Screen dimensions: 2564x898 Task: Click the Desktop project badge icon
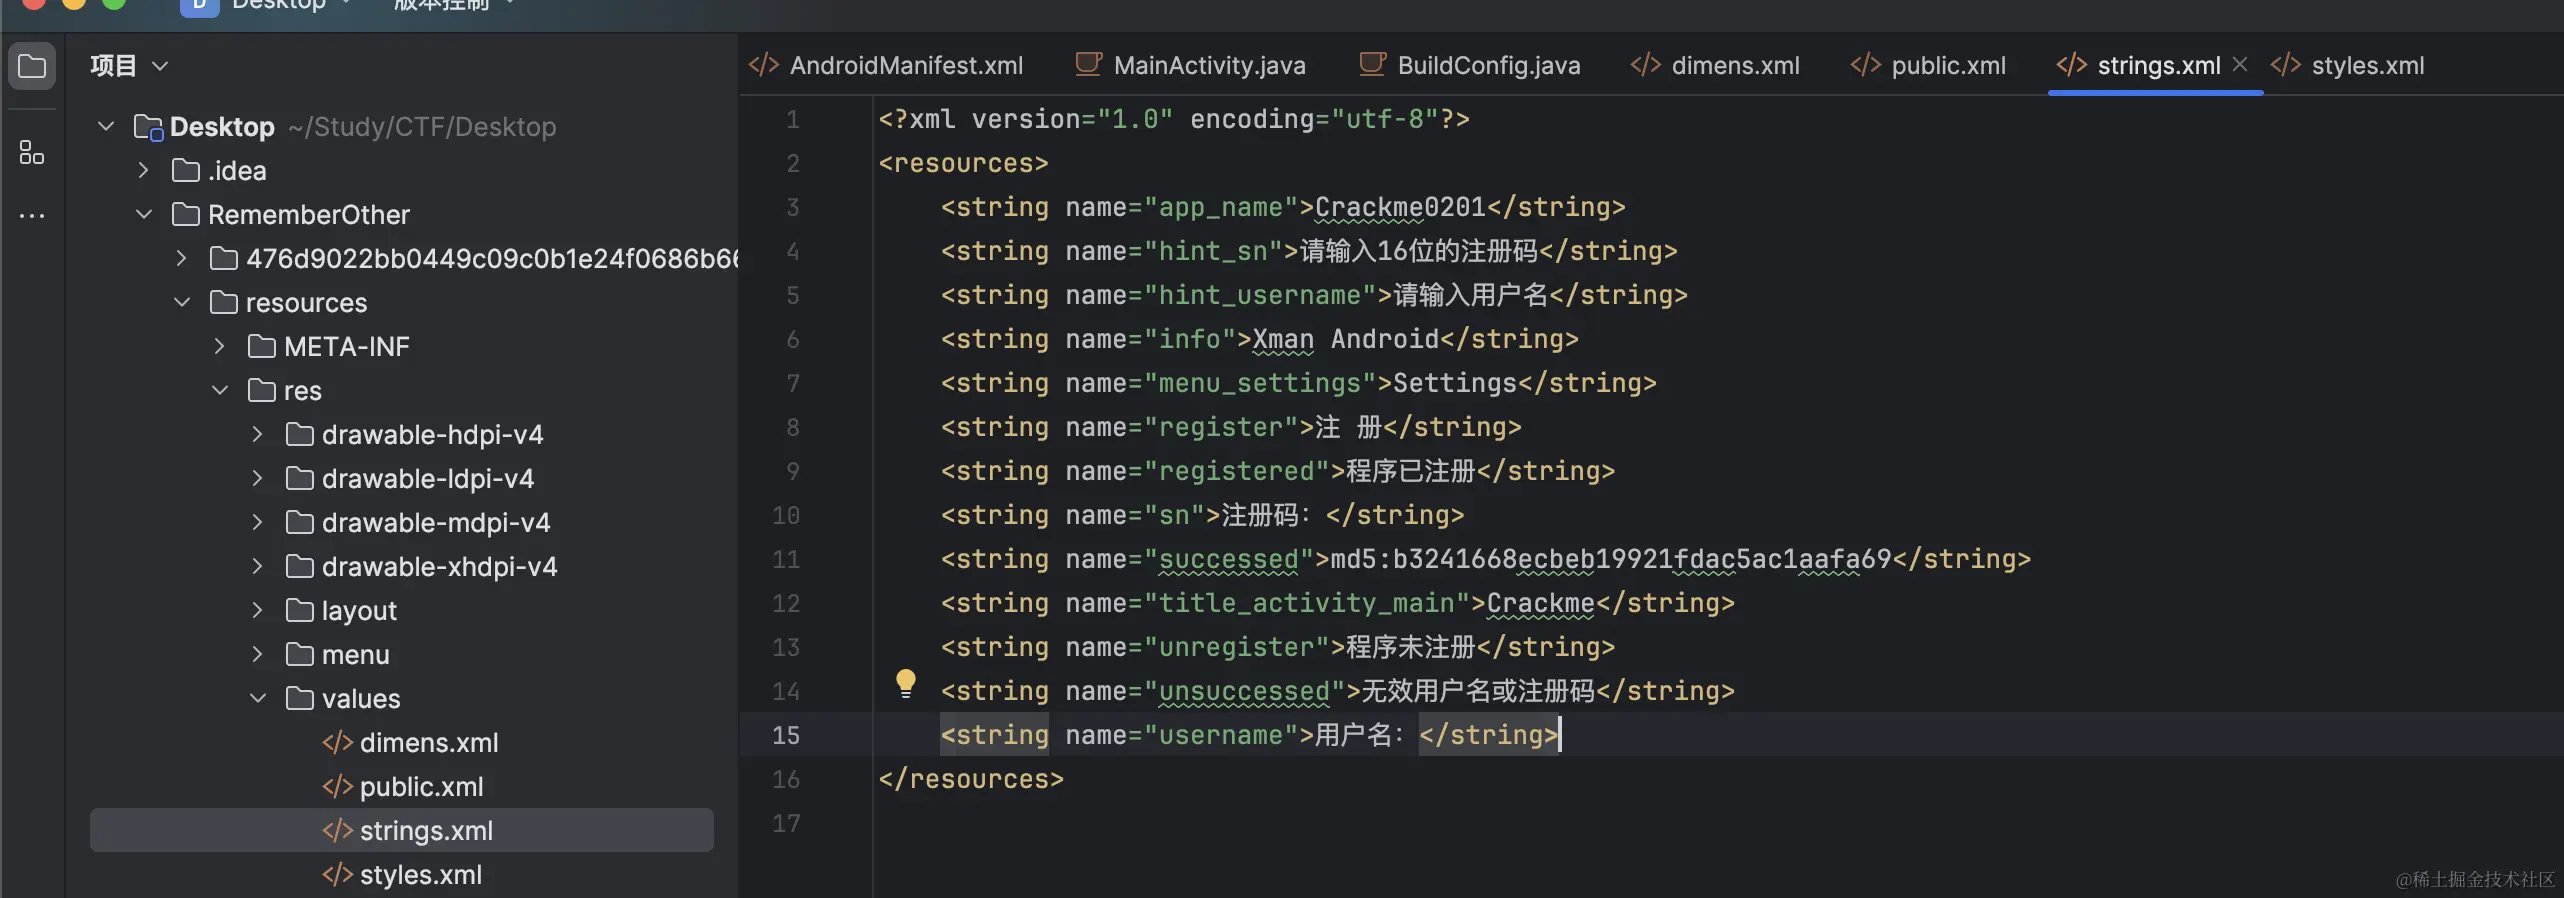tap(199, 6)
